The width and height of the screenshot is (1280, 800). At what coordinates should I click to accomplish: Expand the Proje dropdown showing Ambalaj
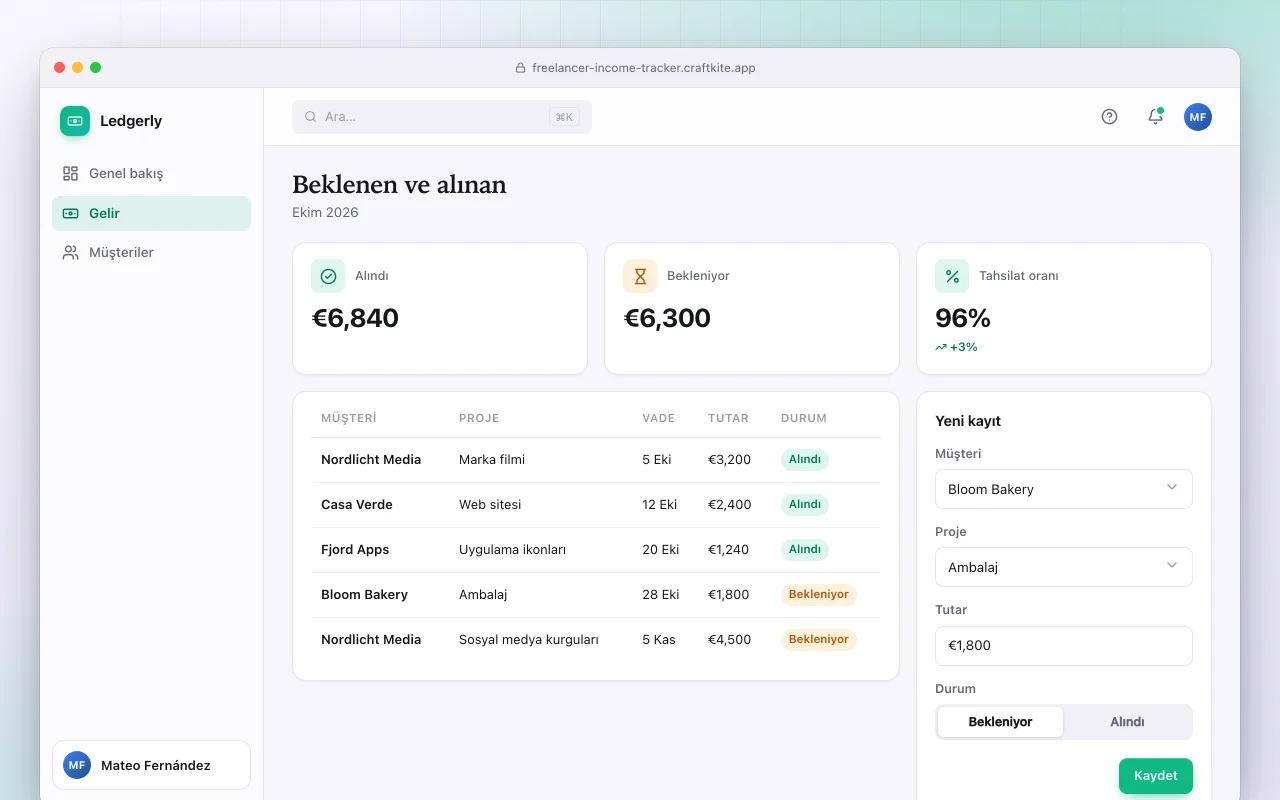tap(1064, 567)
